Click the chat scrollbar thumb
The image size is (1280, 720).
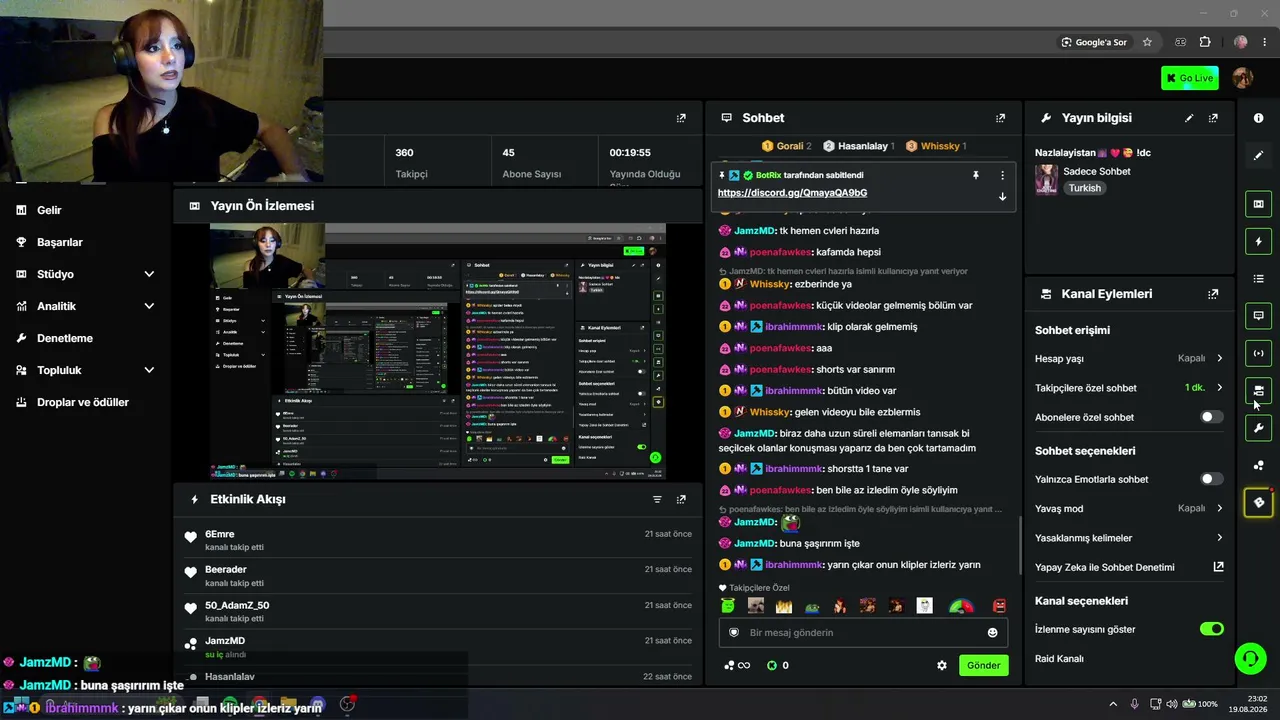pyautogui.click(x=1019, y=545)
